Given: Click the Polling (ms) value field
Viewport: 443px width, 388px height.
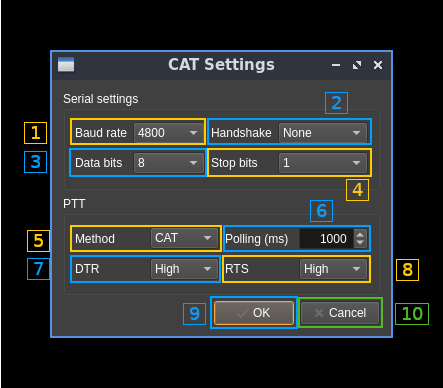Looking at the screenshot, I should click(x=327, y=239).
